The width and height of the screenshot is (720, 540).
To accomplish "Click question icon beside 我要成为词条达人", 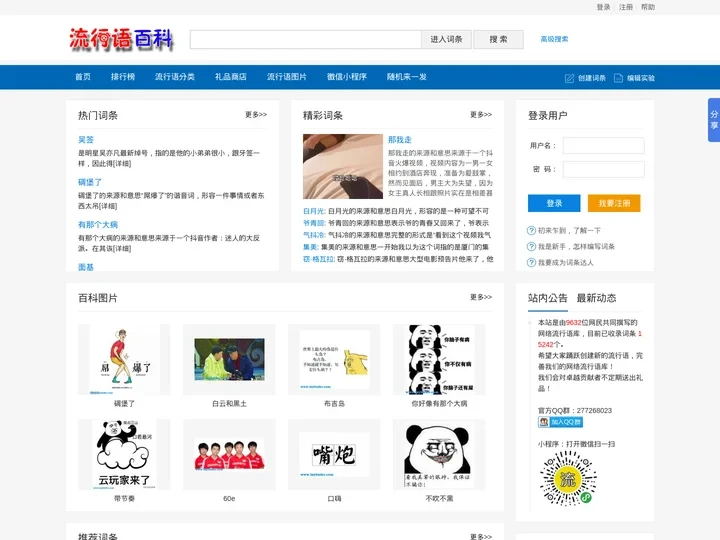I will 531,263.
